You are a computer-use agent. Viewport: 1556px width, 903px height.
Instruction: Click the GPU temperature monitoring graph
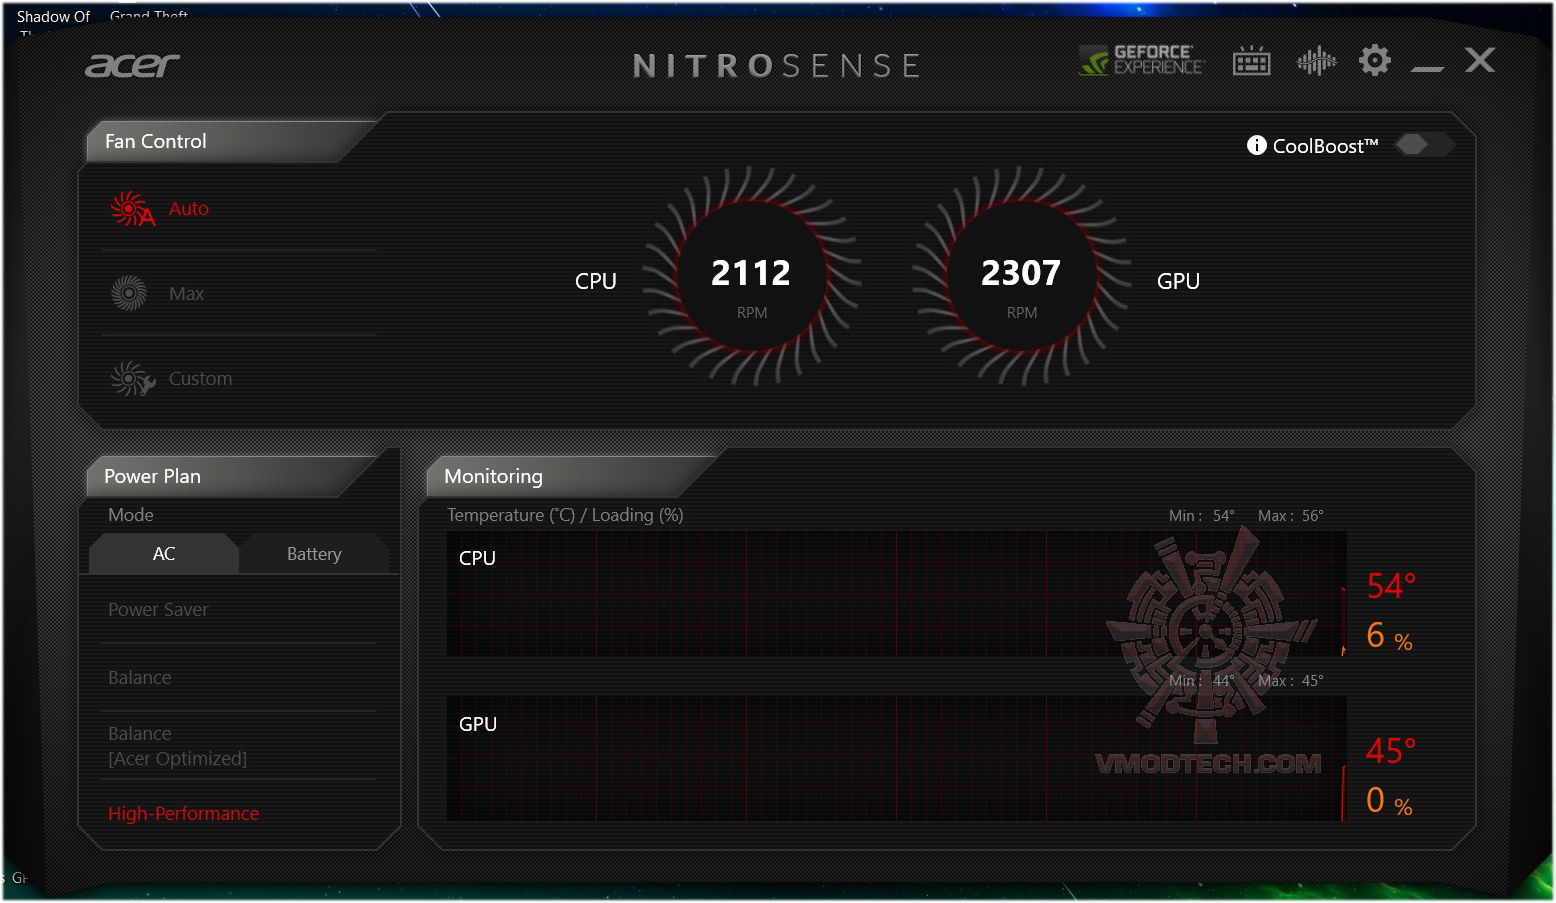click(x=896, y=759)
